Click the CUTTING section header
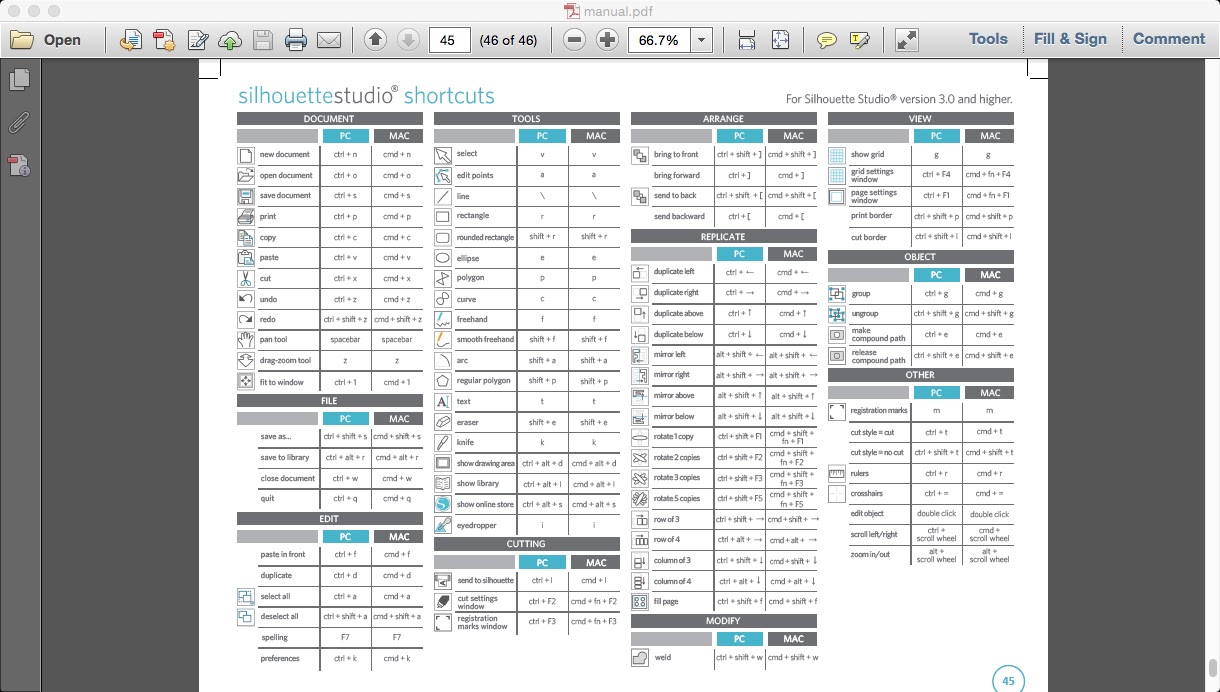The image size is (1220, 692). 526,544
